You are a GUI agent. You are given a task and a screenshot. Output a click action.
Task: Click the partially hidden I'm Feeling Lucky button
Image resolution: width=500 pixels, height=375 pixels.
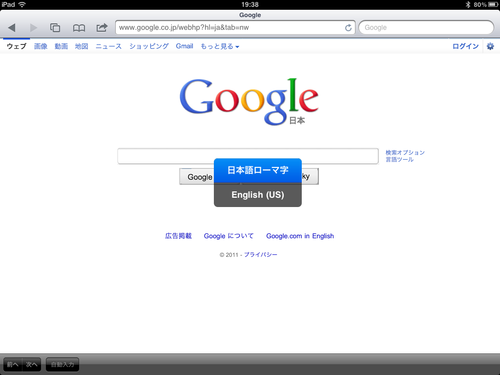tap(310, 176)
